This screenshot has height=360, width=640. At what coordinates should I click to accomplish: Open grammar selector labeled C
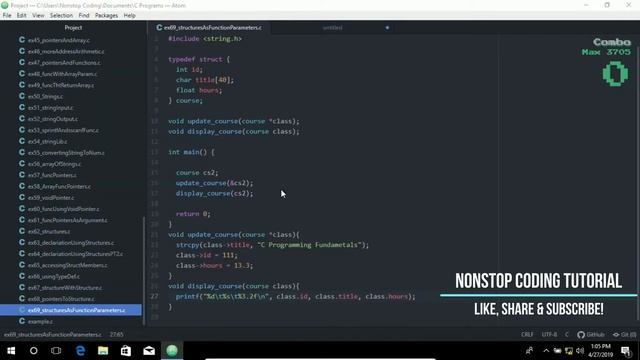click(567, 334)
